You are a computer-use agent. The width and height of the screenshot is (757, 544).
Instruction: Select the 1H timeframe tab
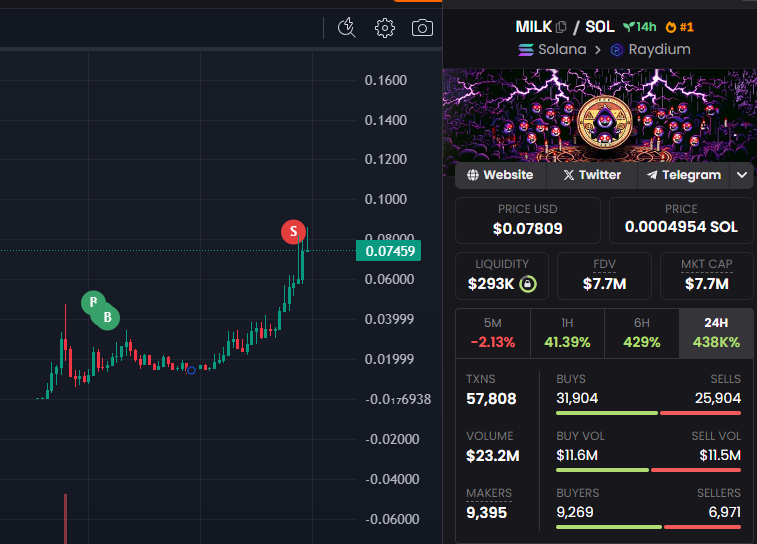[567, 333]
